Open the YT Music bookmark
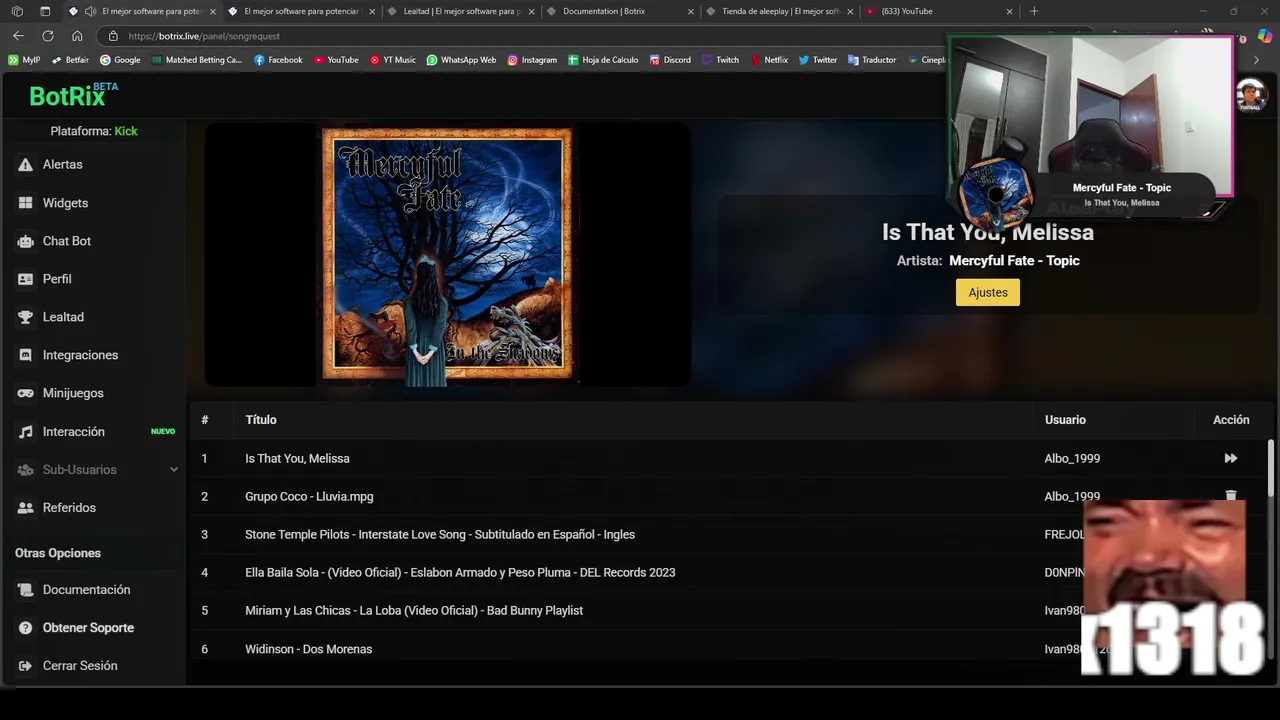The image size is (1280, 720). pos(392,60)
